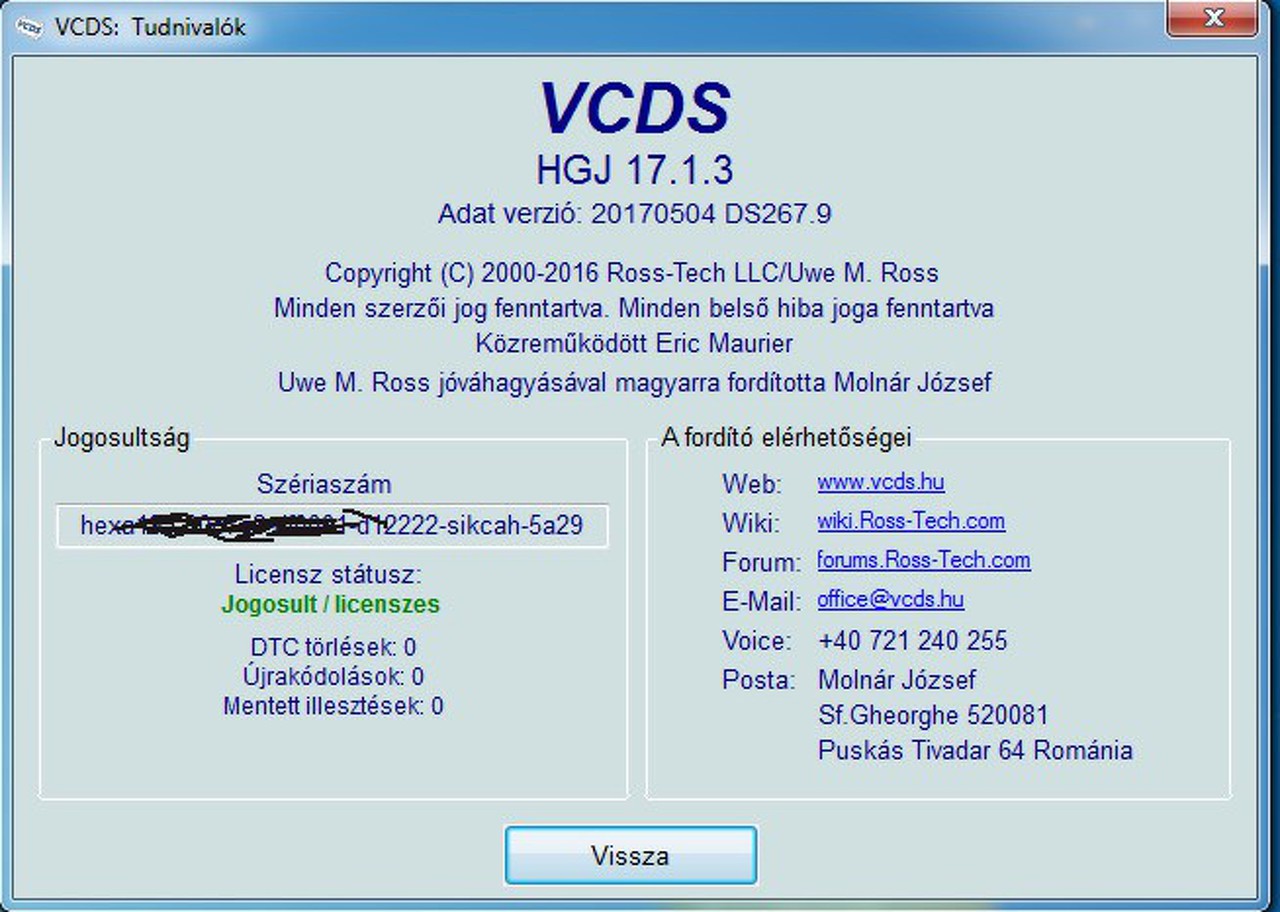
Task: Click the Vissza button
Action: click(x=630, y=855)
